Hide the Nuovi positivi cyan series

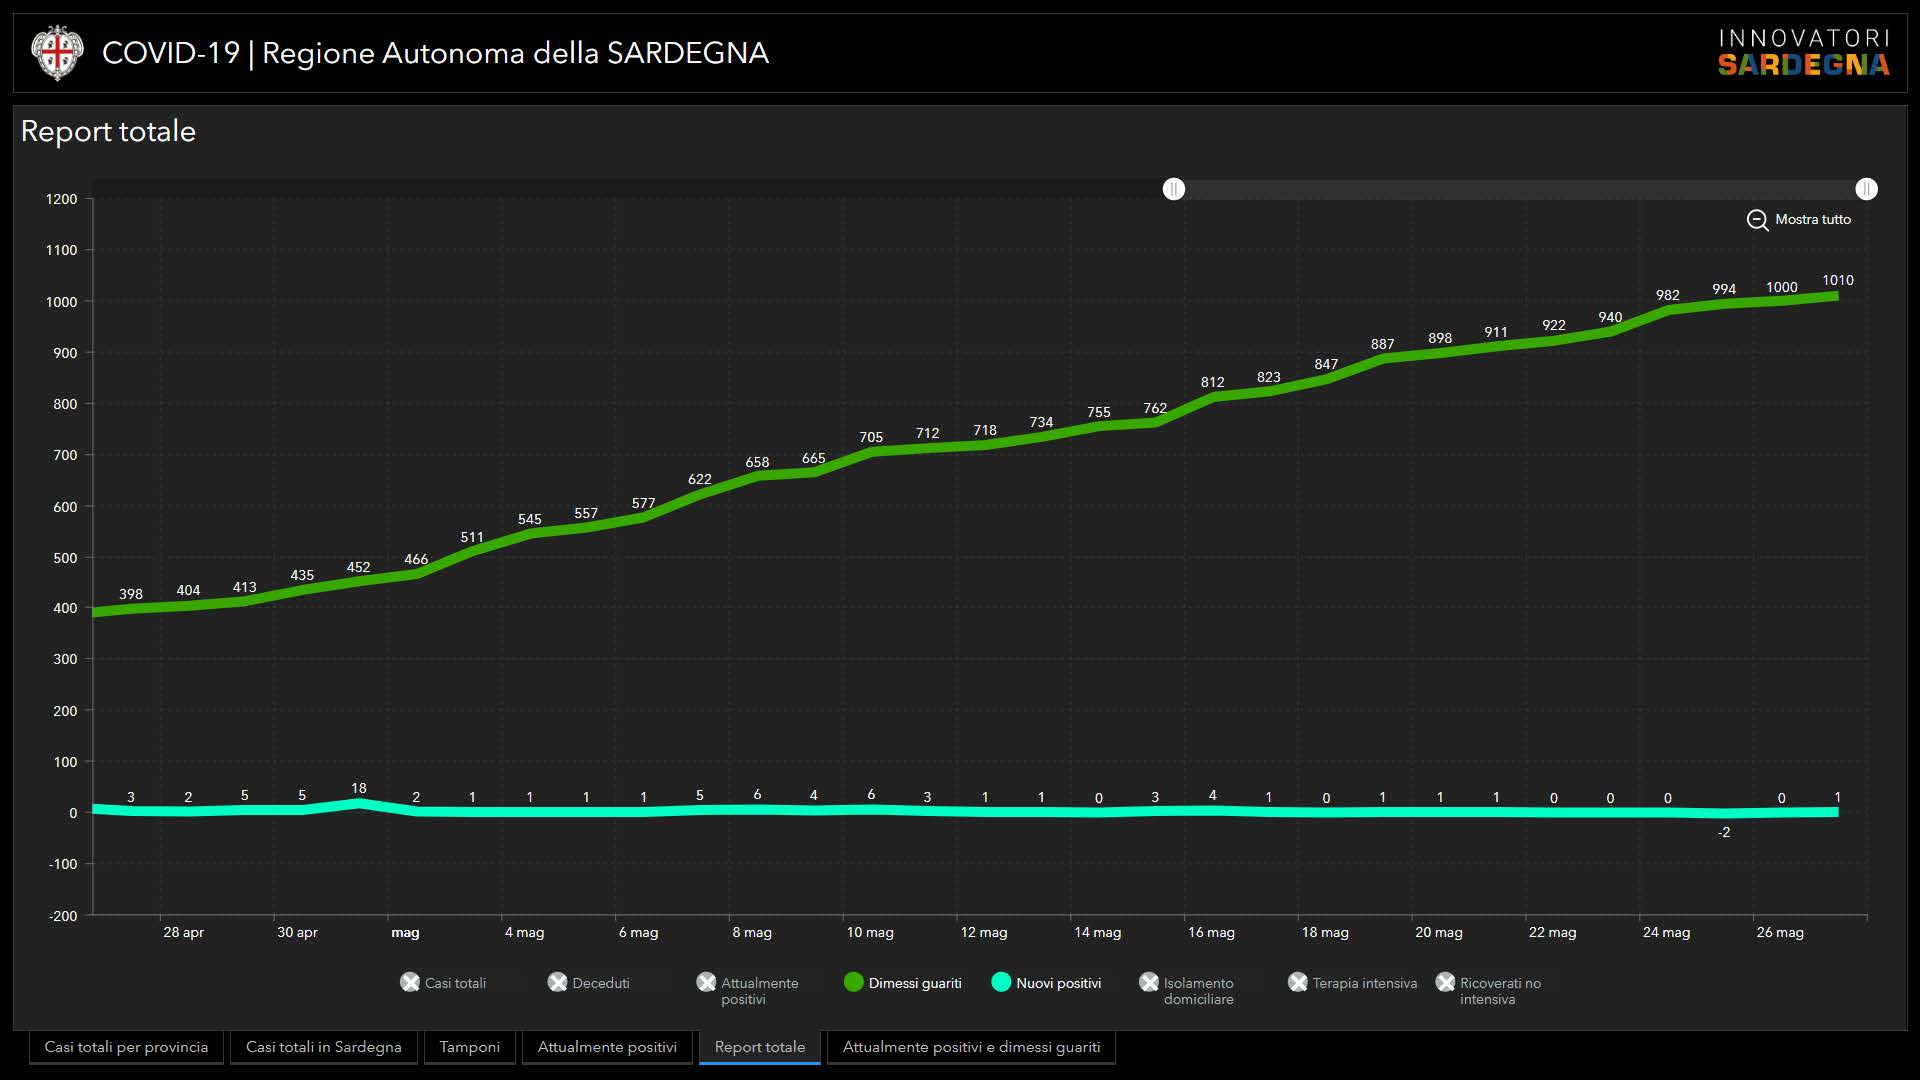(1001, 982)
